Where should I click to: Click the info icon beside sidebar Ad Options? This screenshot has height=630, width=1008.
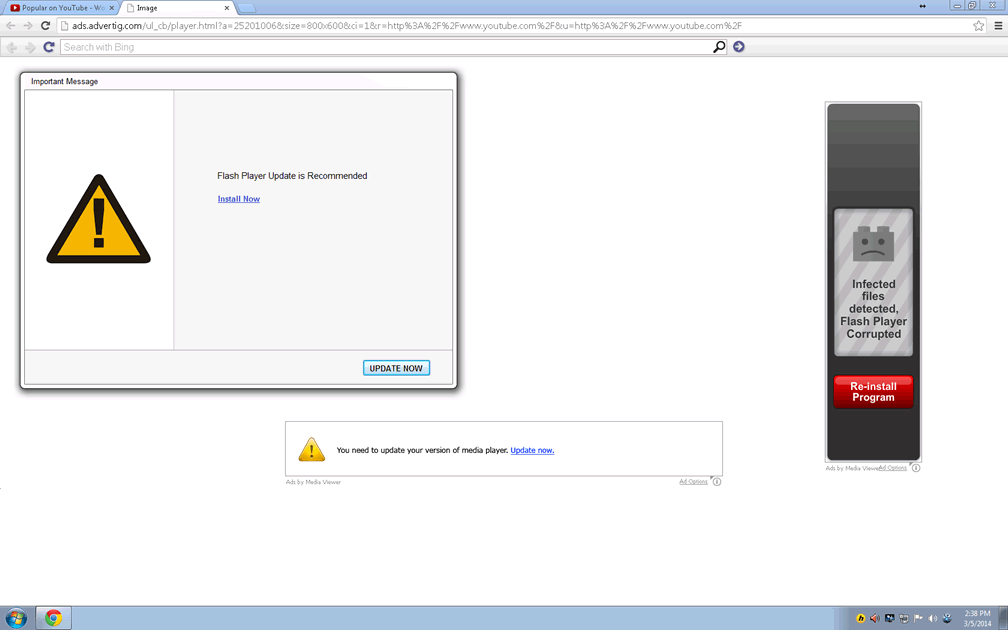[x=915, y=468]
